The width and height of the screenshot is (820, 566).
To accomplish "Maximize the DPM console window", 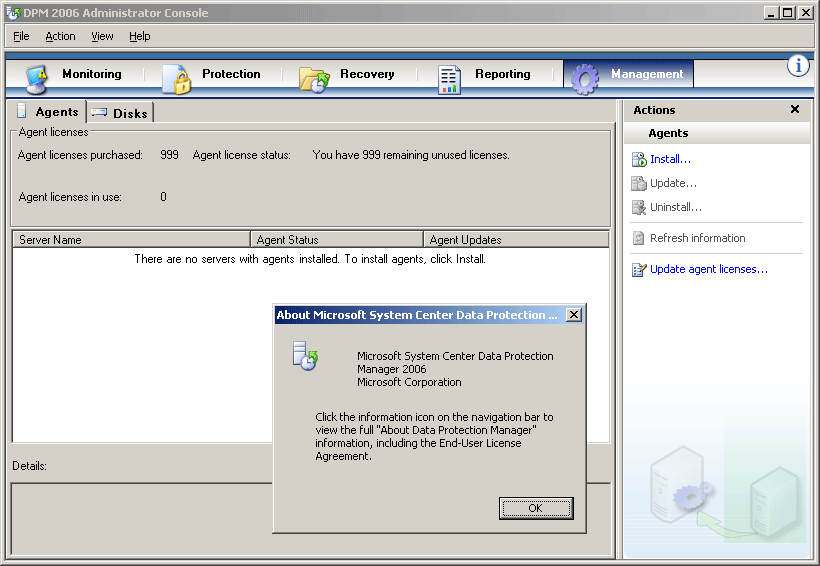I will pos(787,13).
